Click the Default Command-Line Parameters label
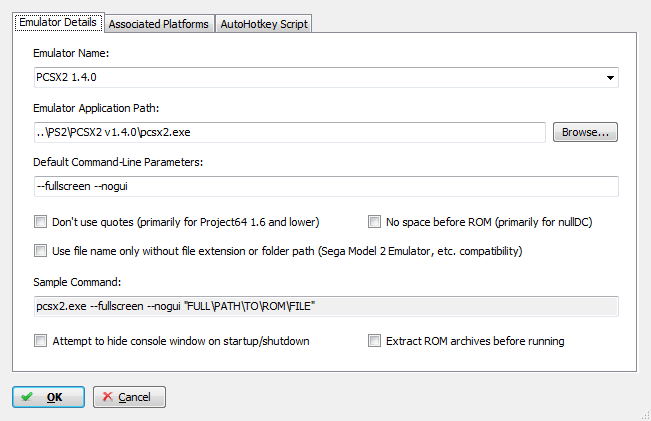Screen dimensions: 651x421 point(118,162)
